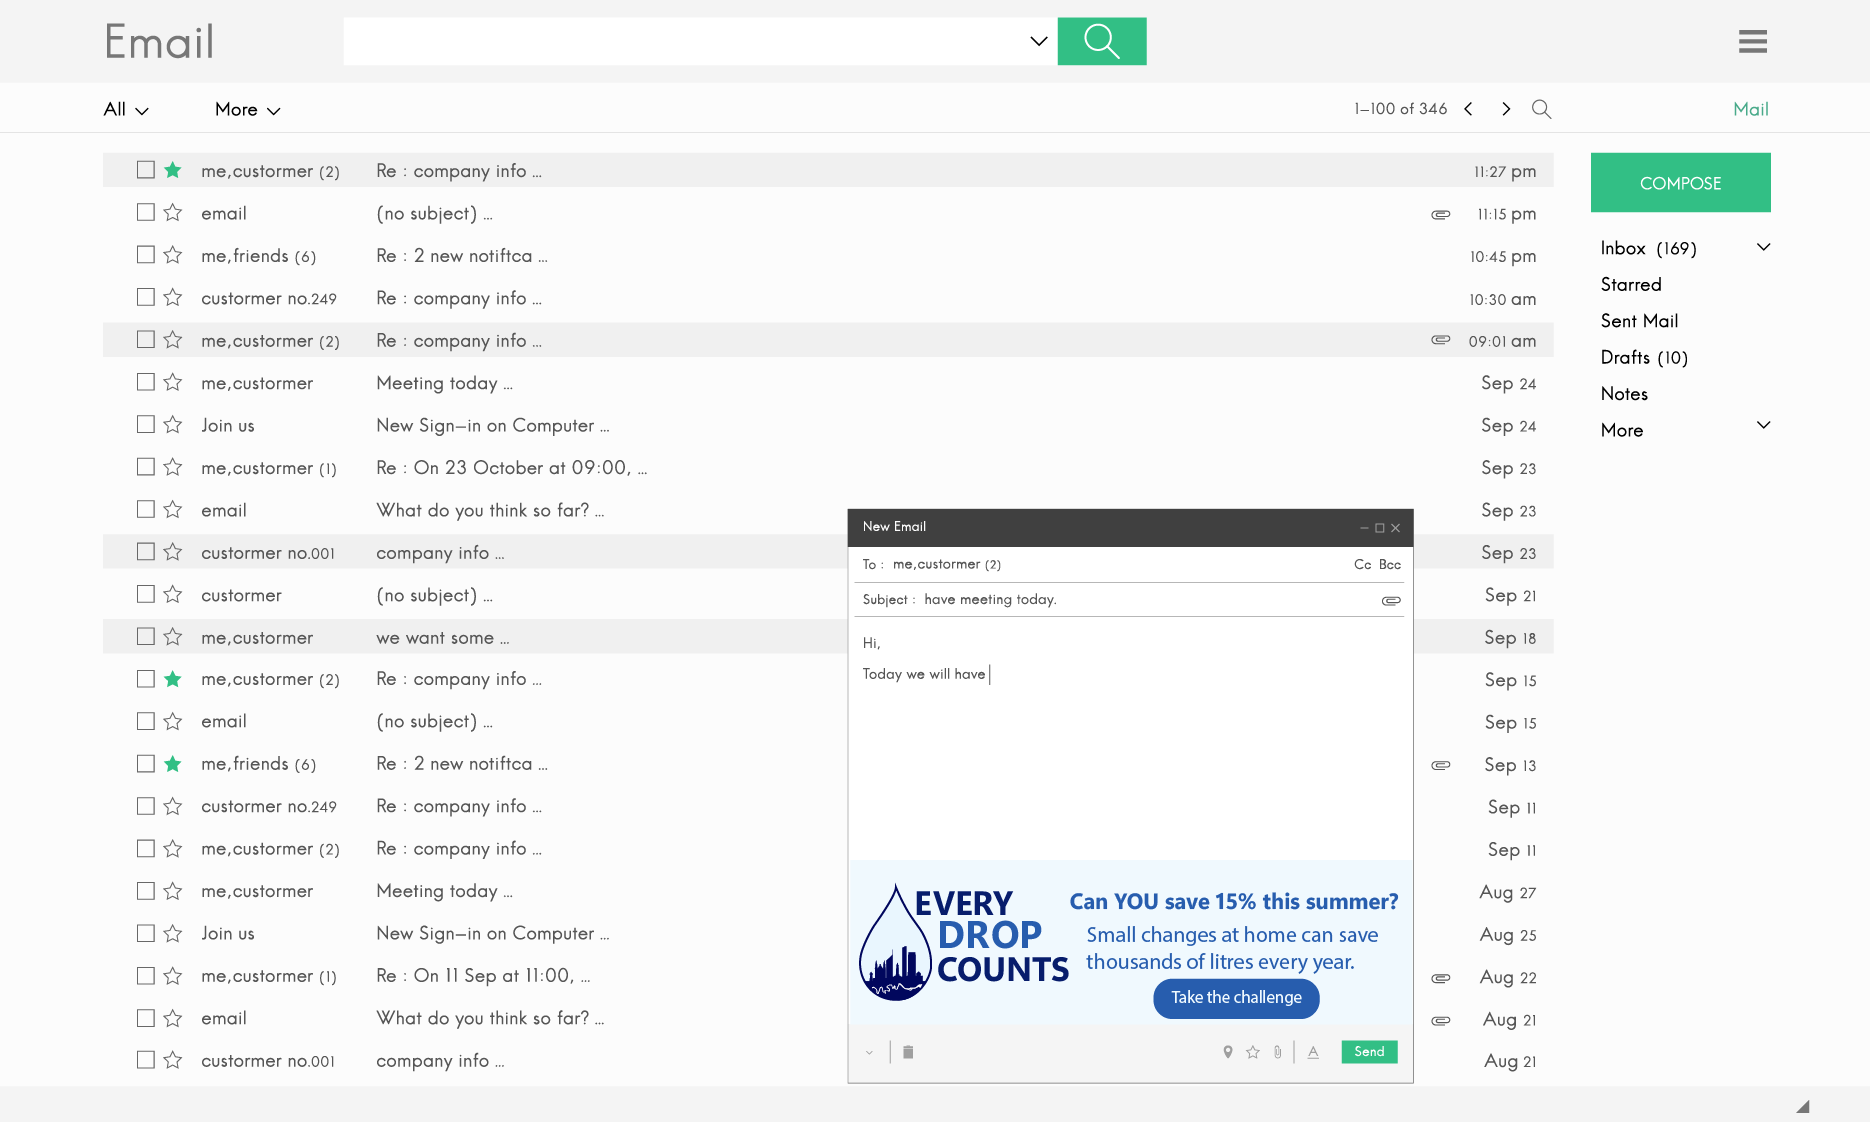Viewport: 1870px width, 1122px height.
Task: Discard draft with trash icon
Action: coord(908,1052)
